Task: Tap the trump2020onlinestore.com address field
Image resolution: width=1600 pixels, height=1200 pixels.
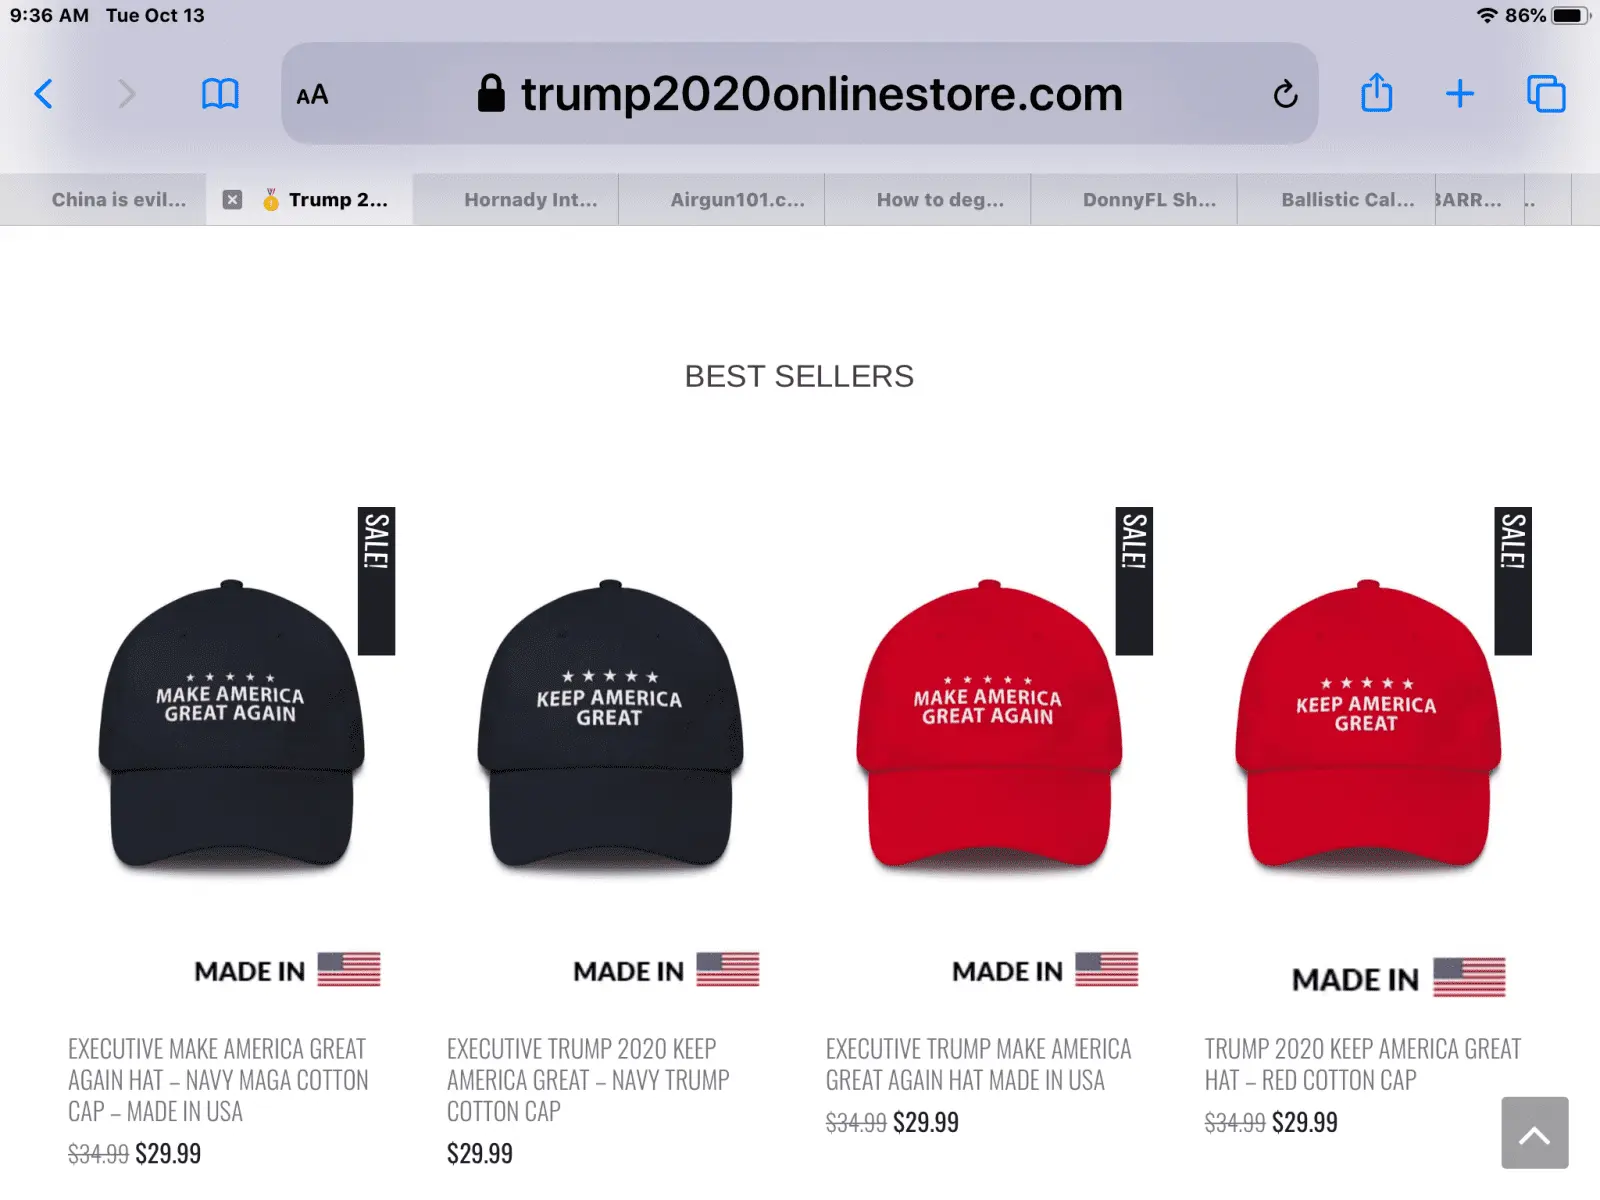Action: tap(800, 94)
